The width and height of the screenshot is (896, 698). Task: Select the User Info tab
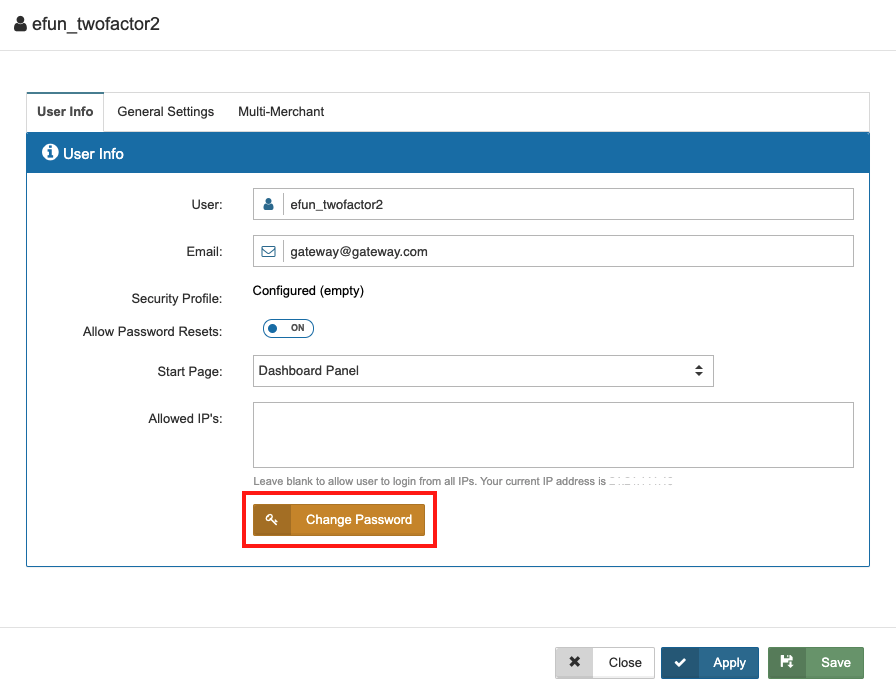(65, 112)
